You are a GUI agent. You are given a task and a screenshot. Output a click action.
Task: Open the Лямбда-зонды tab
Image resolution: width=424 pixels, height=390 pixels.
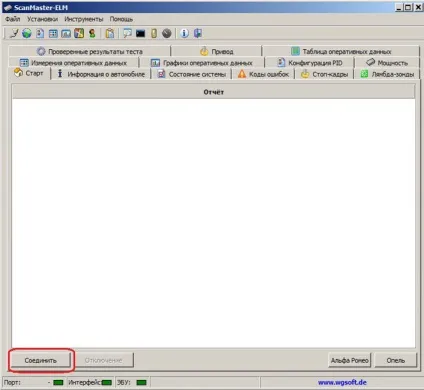tap(387, 74)
